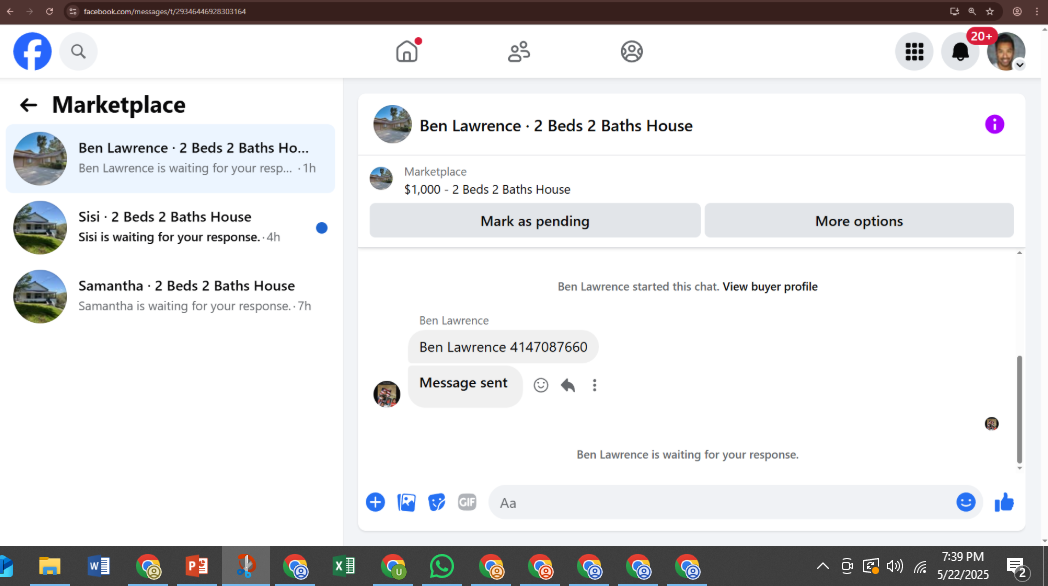This screenshot has width=1048, height=586.
Task: Open the chat header Ben Lawrence title
Action: [555, 126]
